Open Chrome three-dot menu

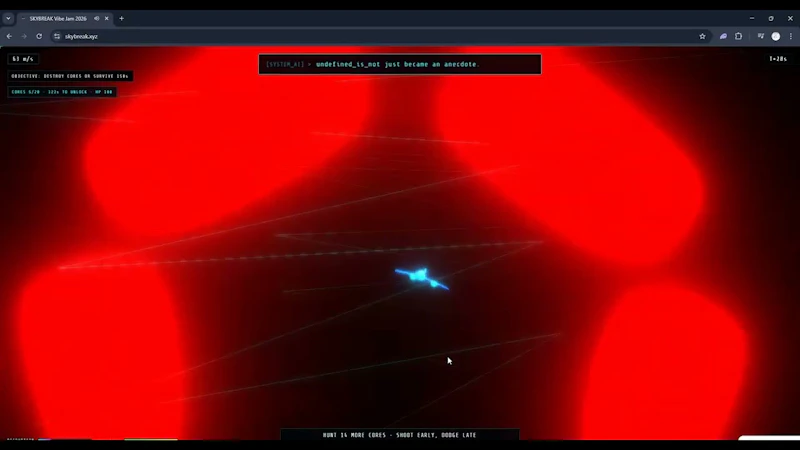pyautogui.click(x=791, y=36)
